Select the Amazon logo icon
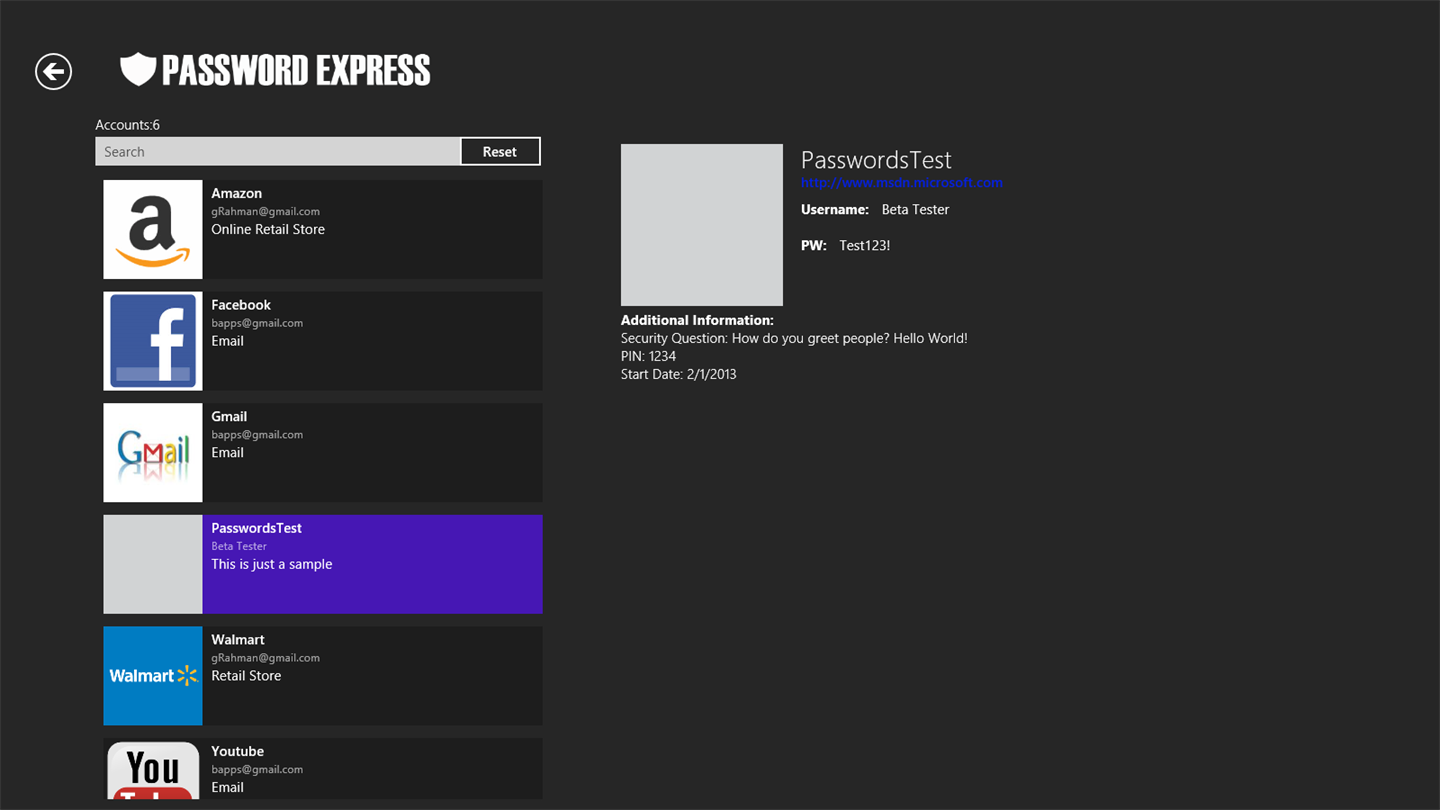Image resolution: width=1440 pixels, height=810 pixels. click(153, 229)
